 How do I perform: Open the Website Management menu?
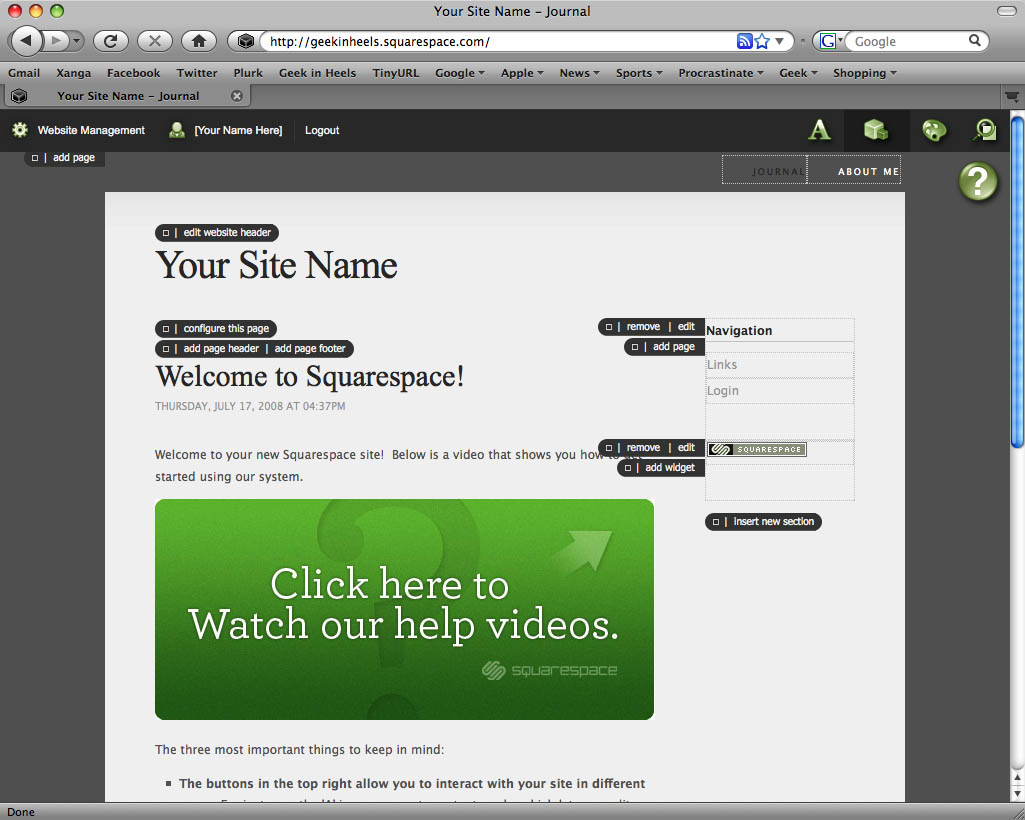(91, 130)
